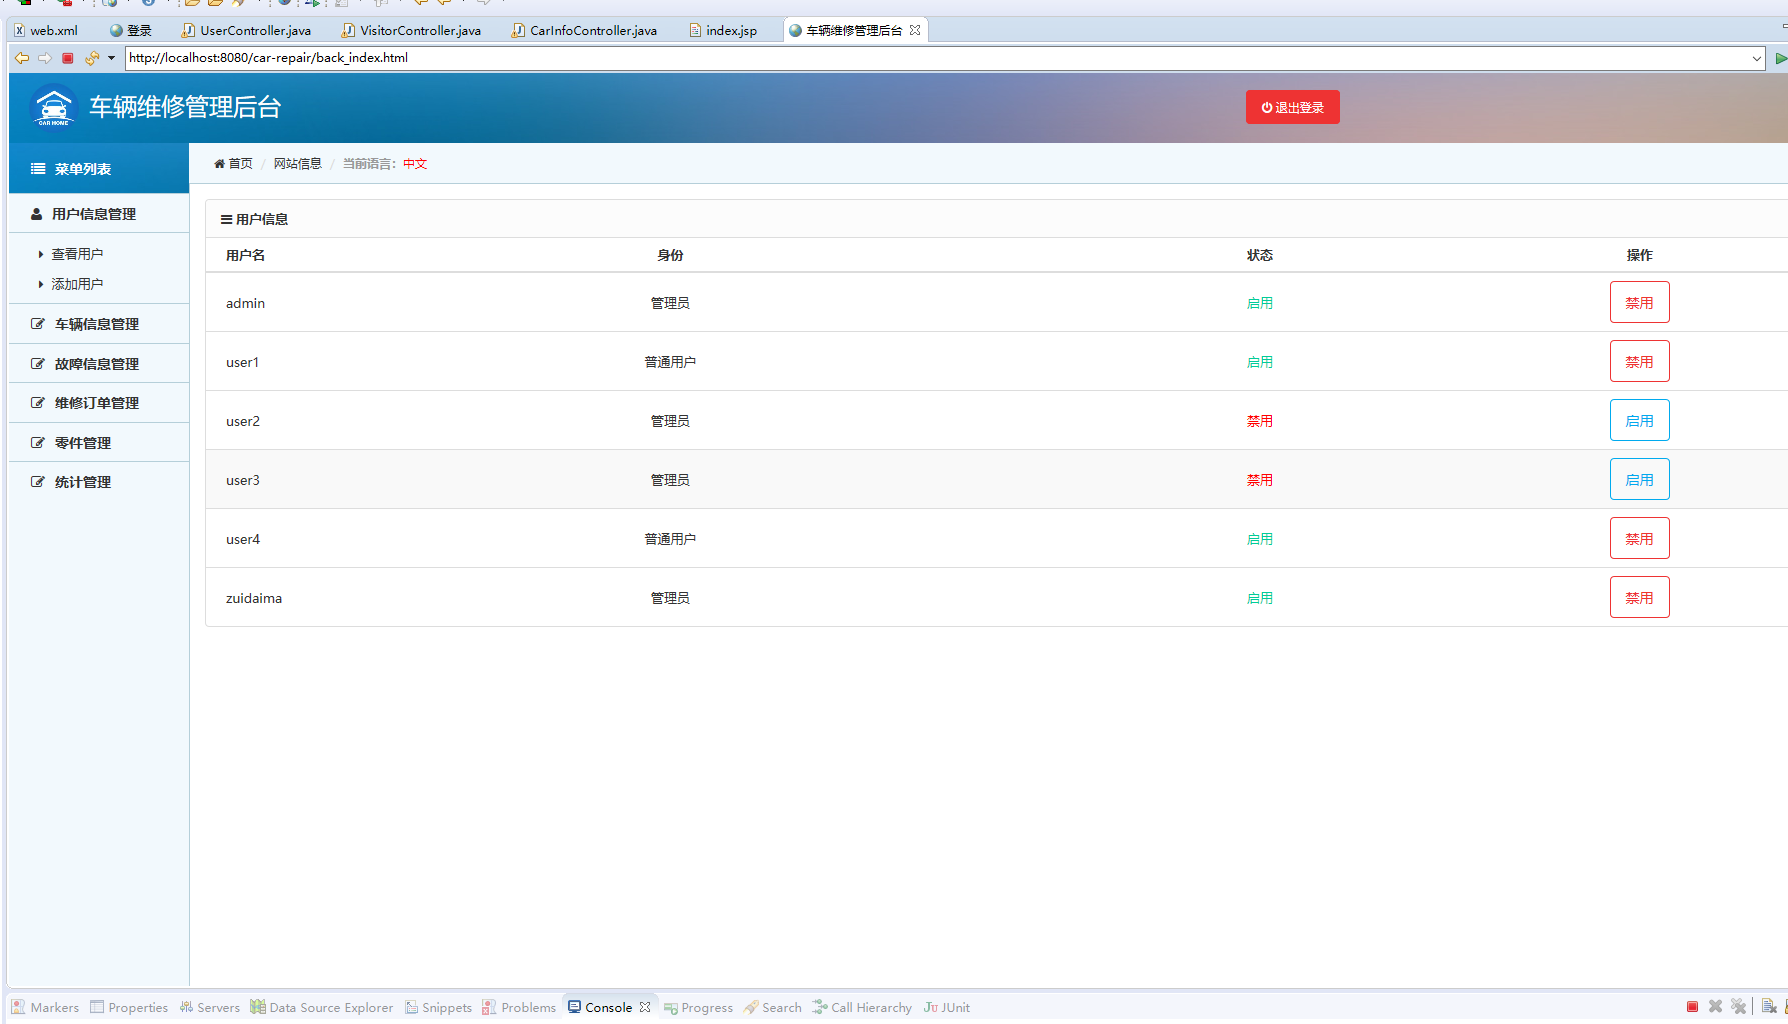1788x1024 pixels.
Task: Disable the admin user account
Action: pos(1639,301)
